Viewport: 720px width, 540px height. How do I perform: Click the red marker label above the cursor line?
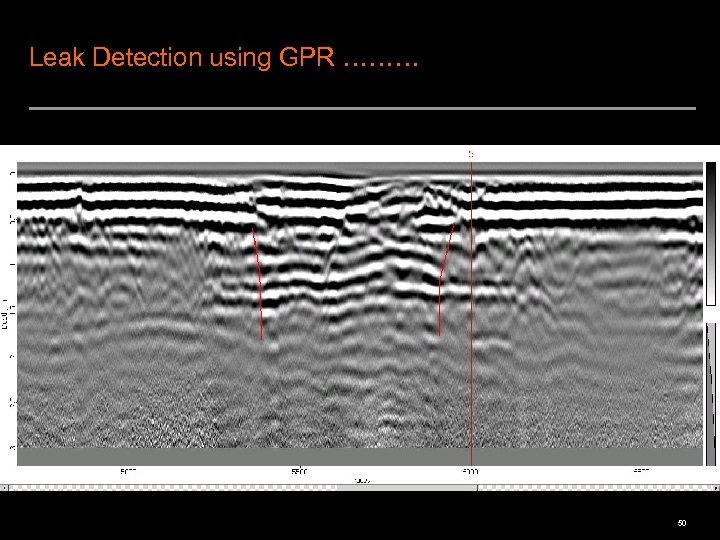pyautogui.click(x=471, y=154)
